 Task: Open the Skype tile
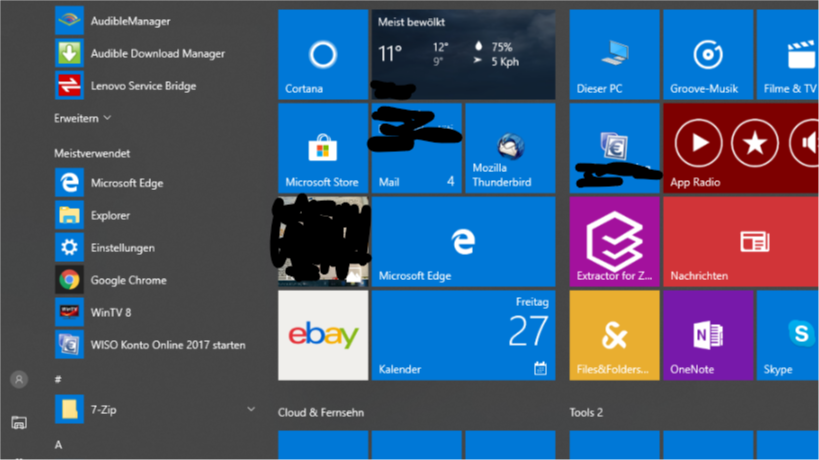pyautogui.click(x=788, y=335)
